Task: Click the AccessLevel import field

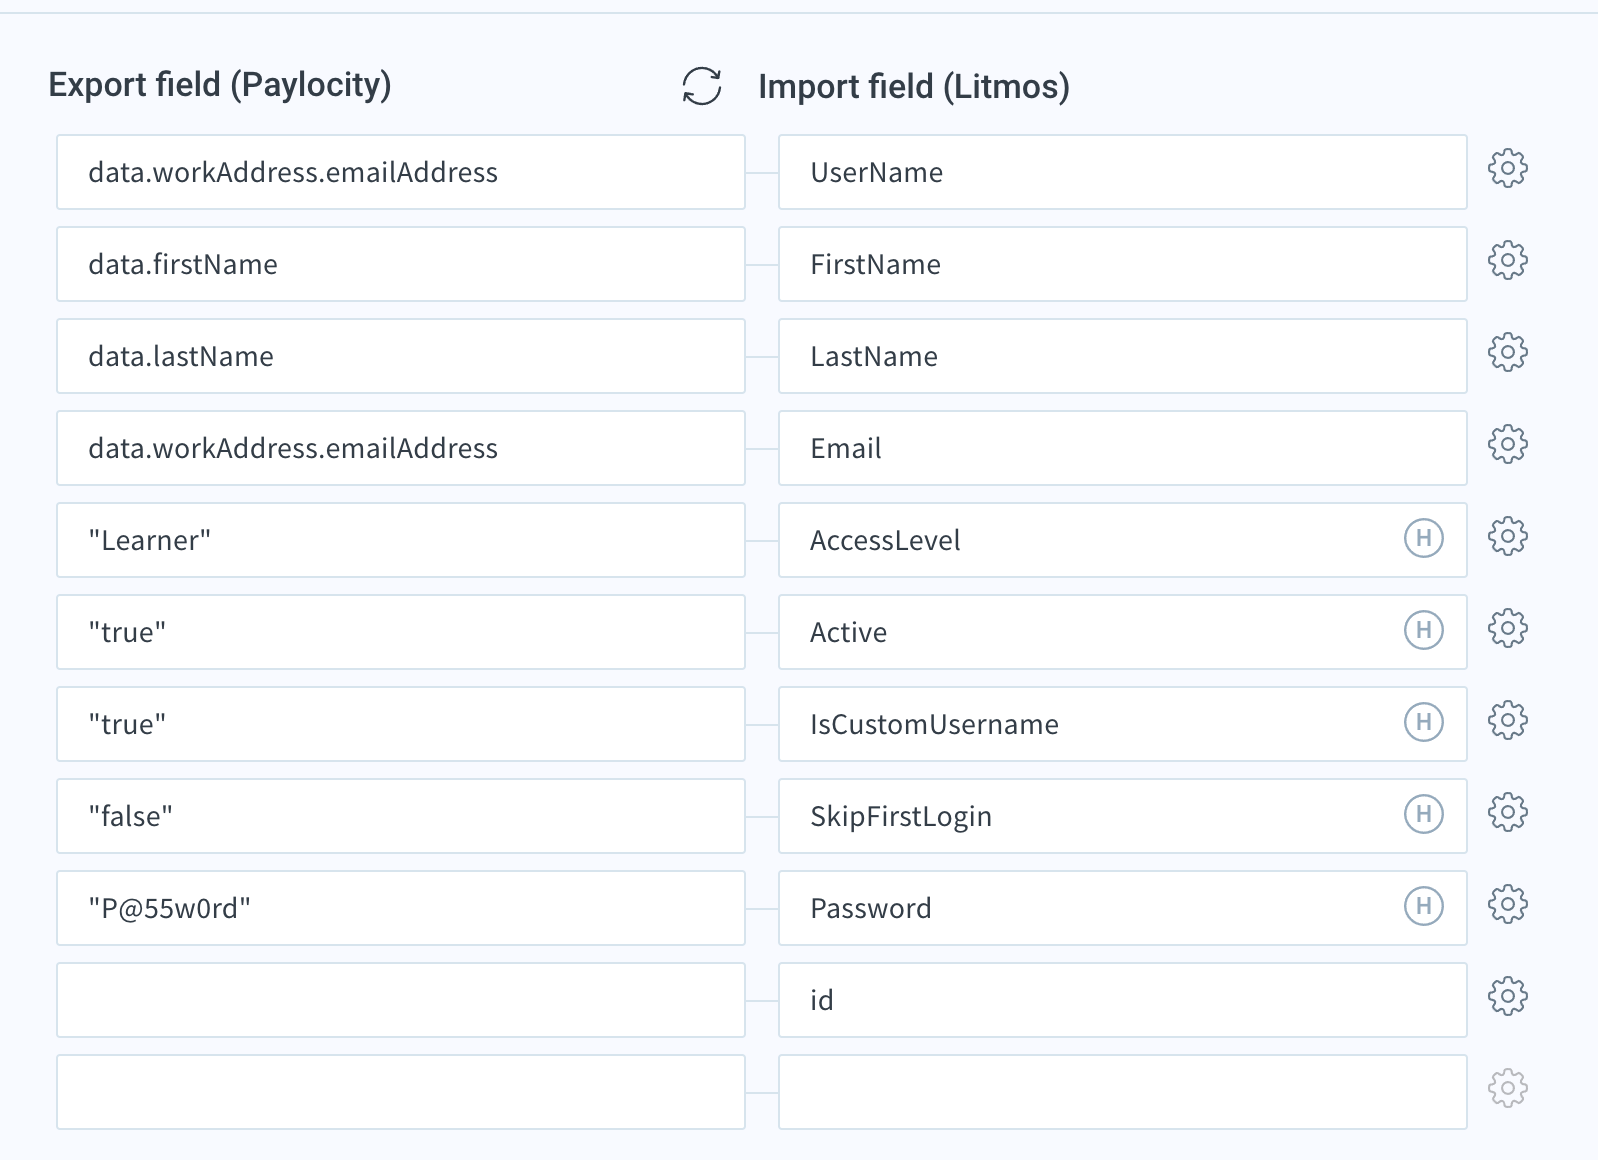Action: (1123, 540)
